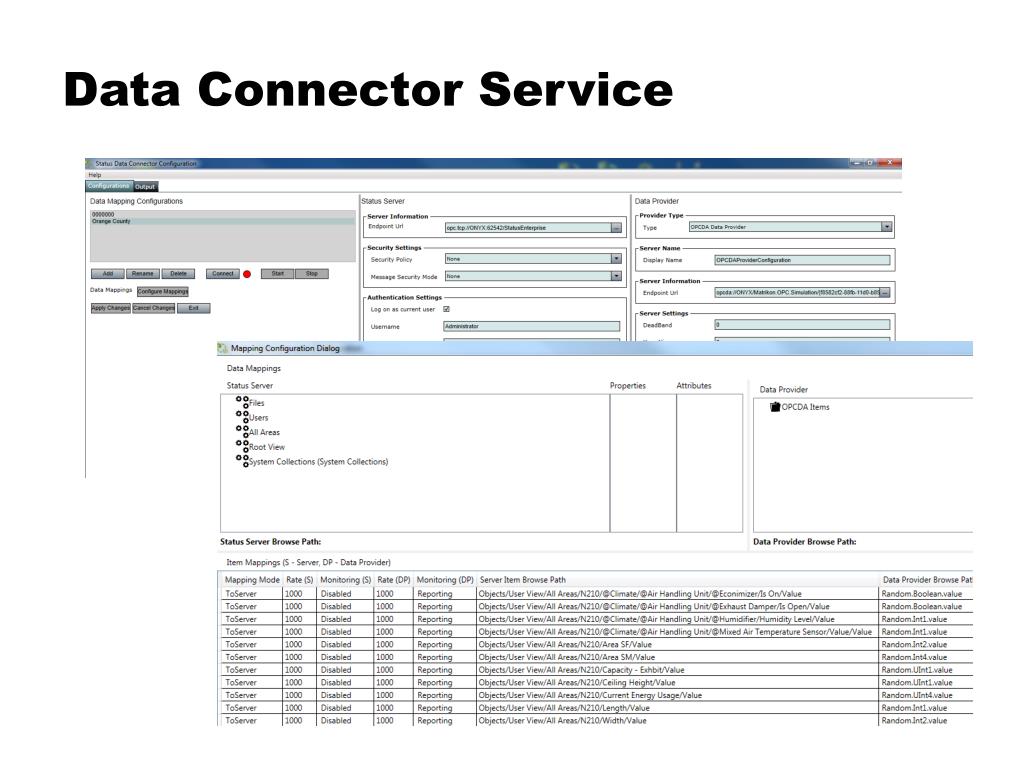Open the Help menu
The height and width of the screenshot is (768, 1024).
coord(95,175)
